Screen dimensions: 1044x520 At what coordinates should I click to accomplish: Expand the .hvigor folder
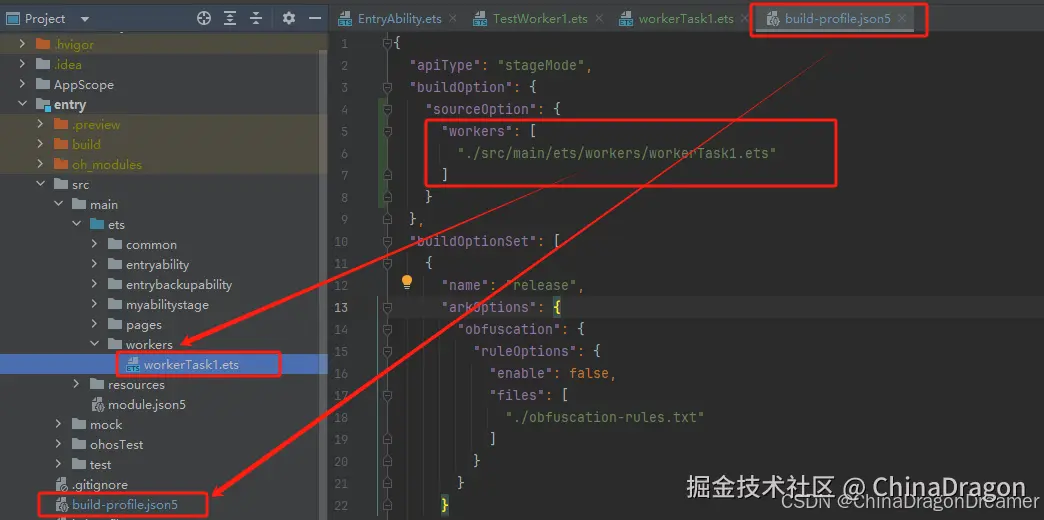tap(23, 45)
